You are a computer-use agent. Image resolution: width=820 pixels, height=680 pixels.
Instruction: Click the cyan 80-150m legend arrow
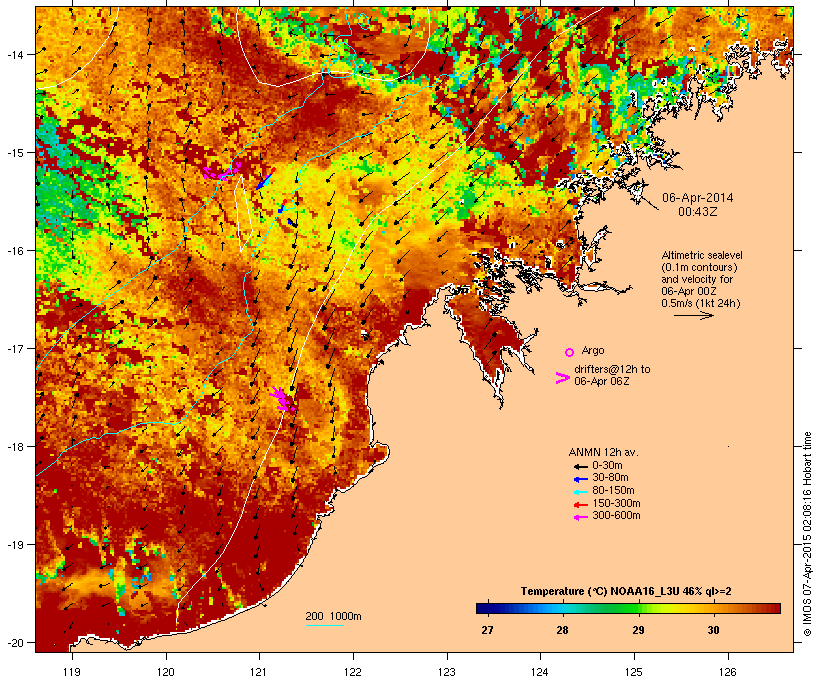point(580,492)
